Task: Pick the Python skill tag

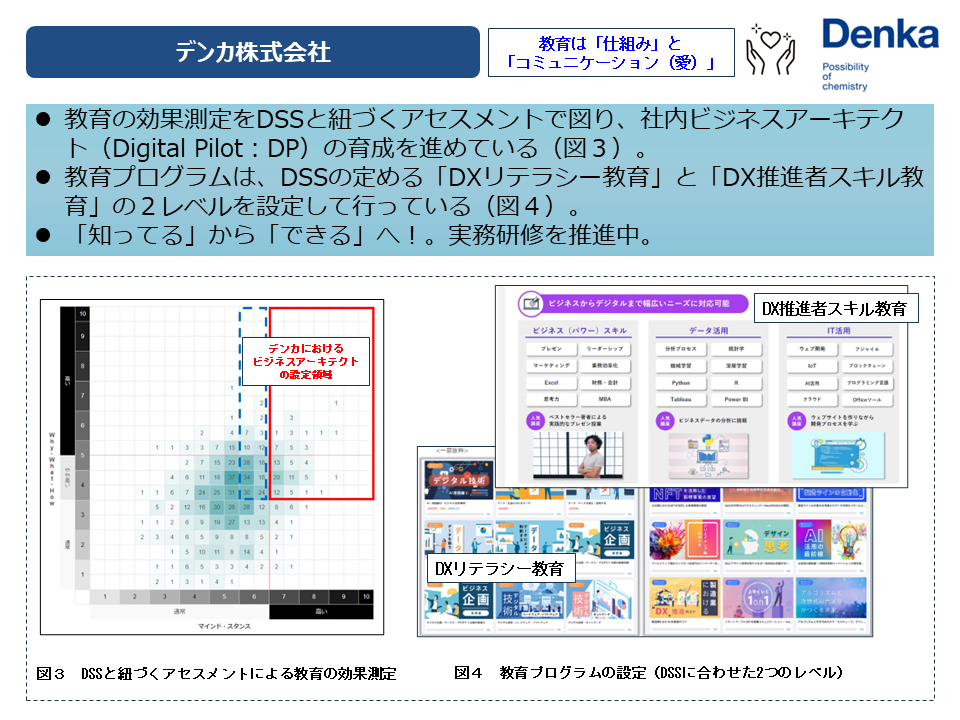Action: pyautogui.click(x=681, y=383)
